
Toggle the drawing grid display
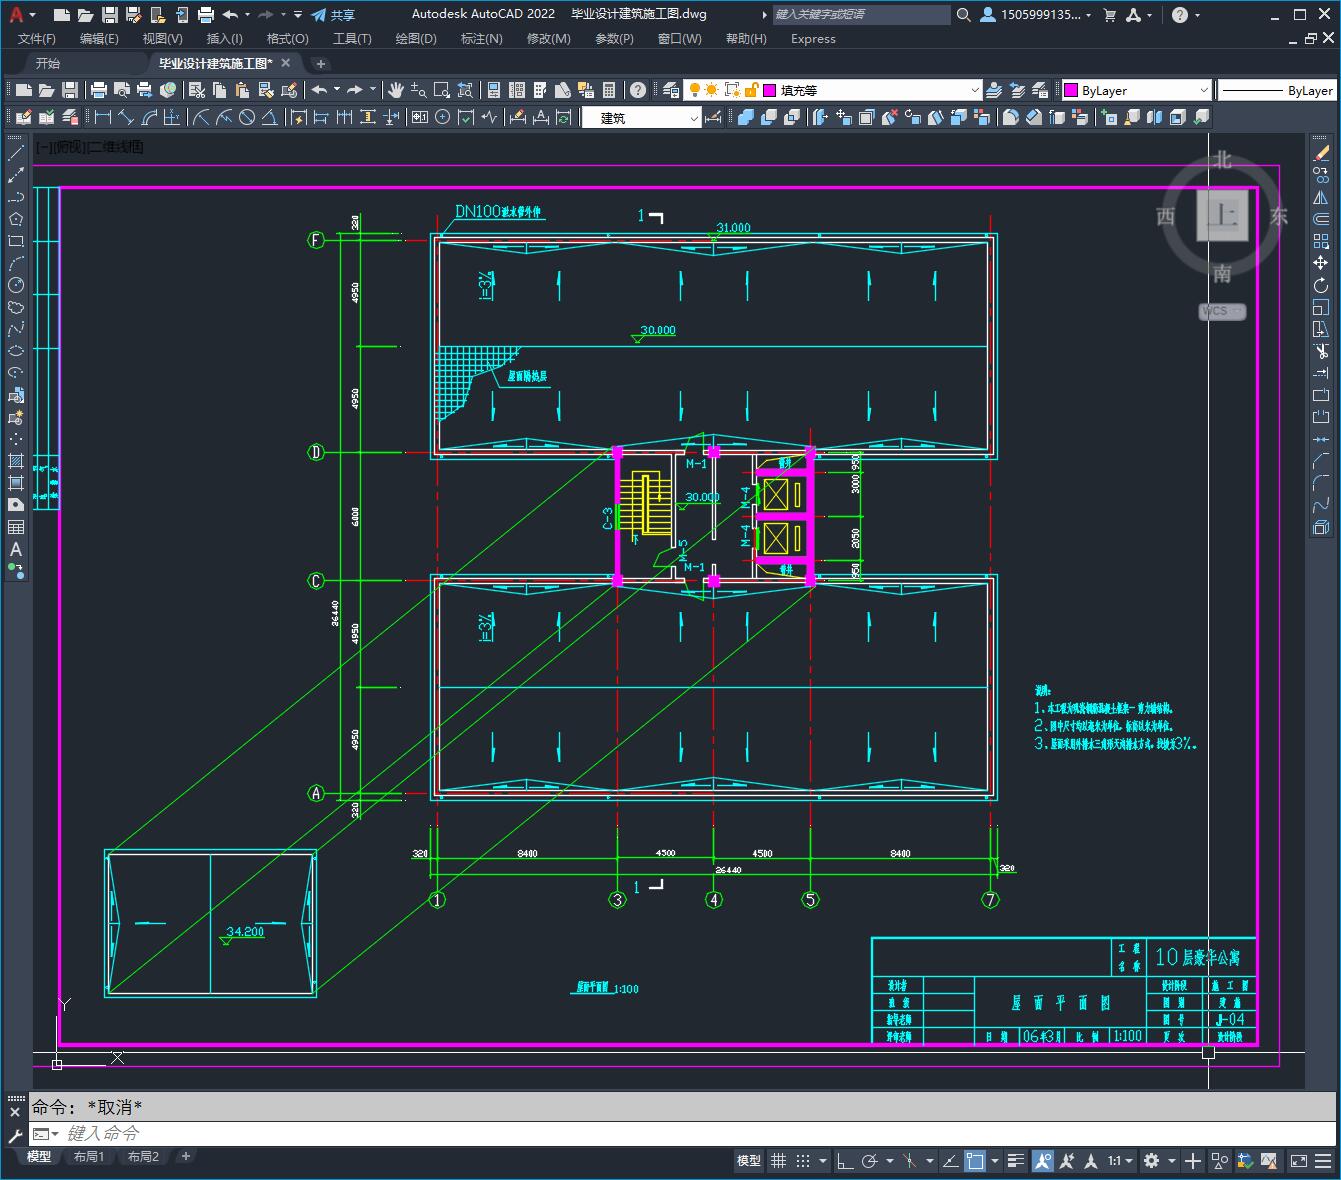779,1161
